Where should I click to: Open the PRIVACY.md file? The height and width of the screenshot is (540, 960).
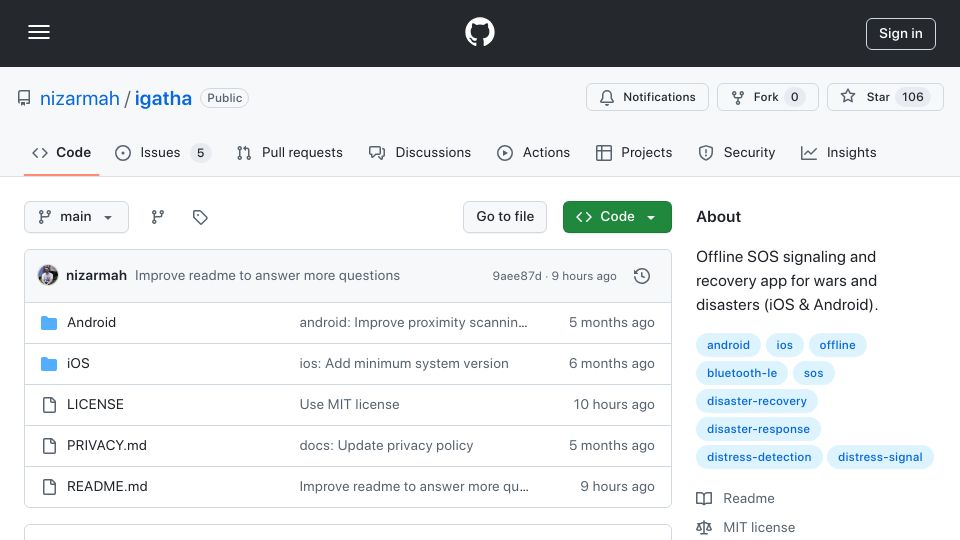click(x=107, y=446)
